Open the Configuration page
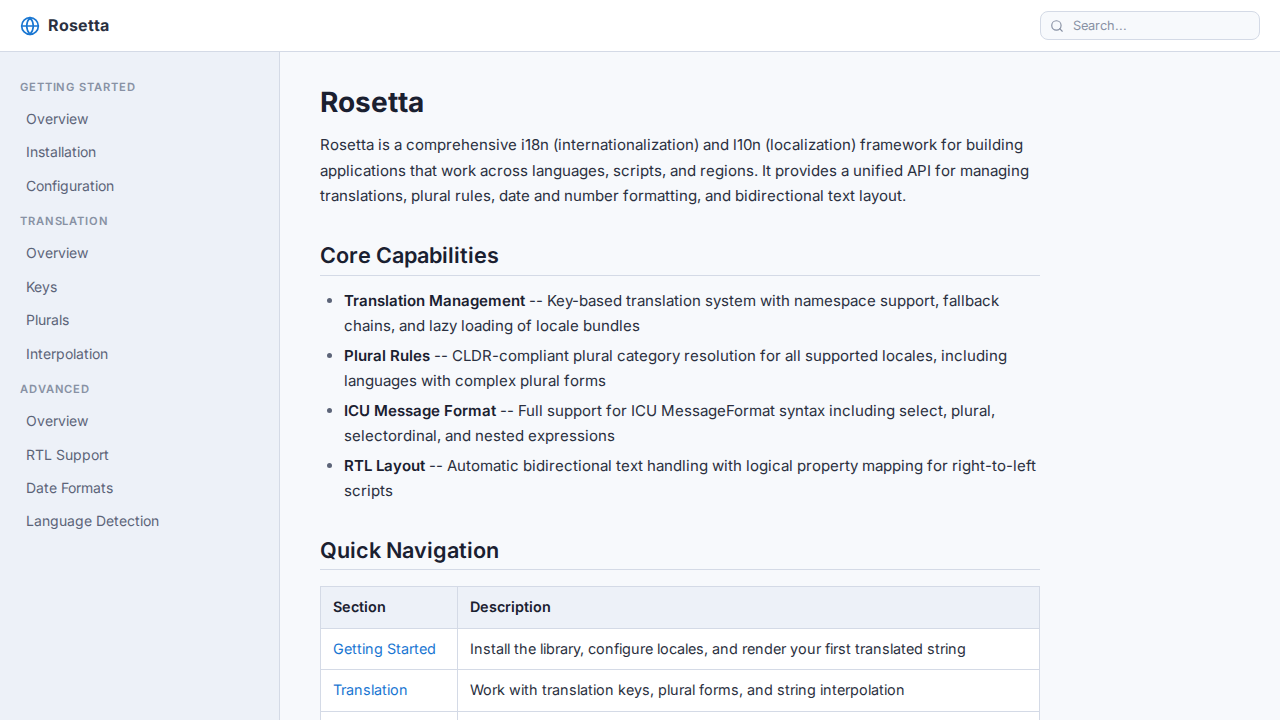This screenshot has width=1280, height=720. (70, 186)
